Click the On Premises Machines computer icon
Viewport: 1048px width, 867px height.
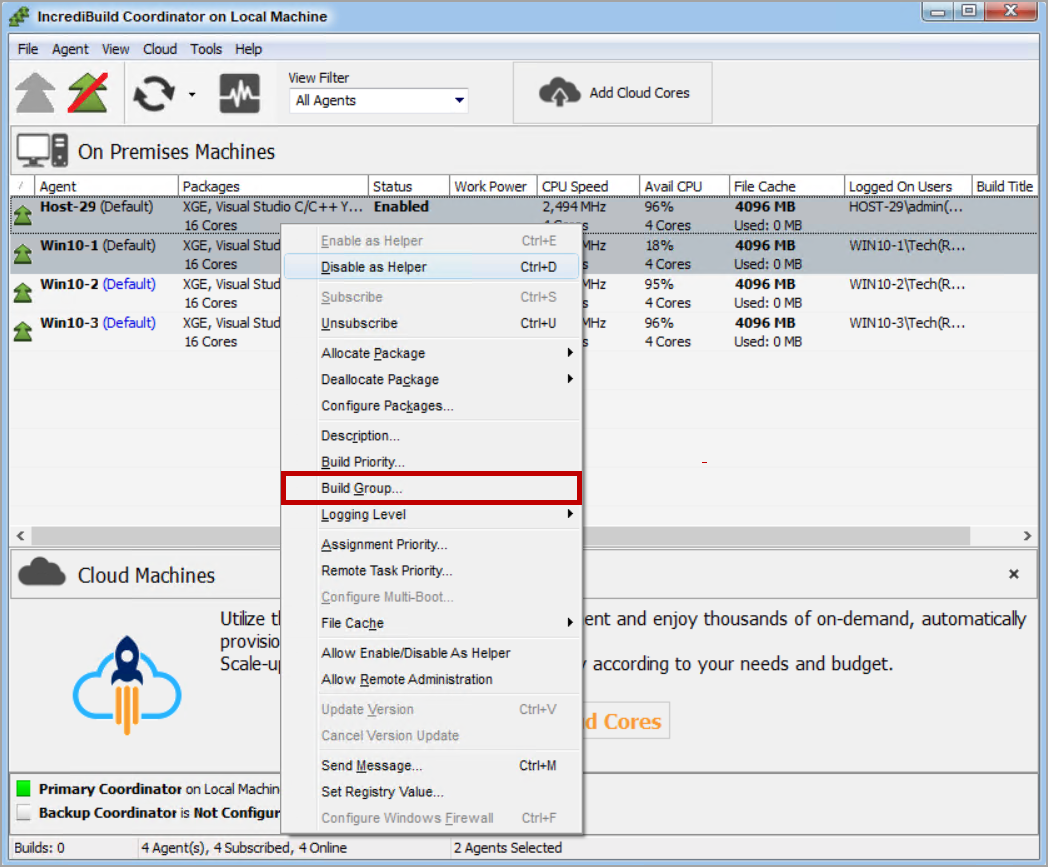pyautogui.click(x=42, y=152)
